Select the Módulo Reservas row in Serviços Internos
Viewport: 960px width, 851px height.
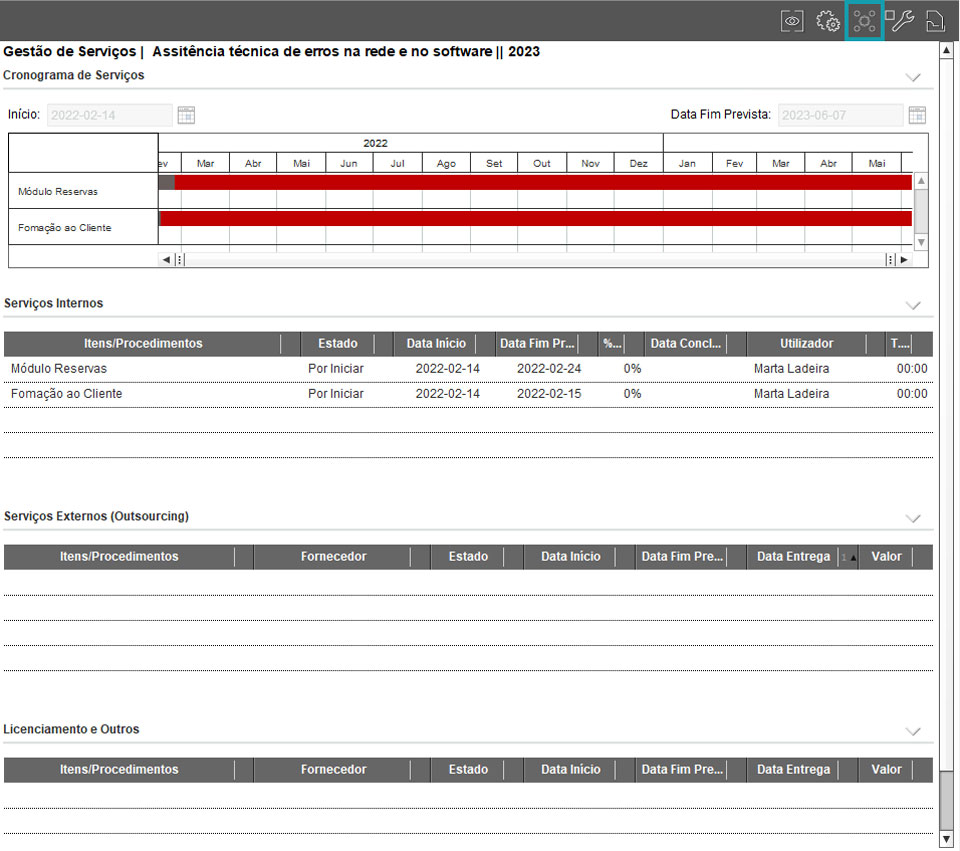pos(59,369)
